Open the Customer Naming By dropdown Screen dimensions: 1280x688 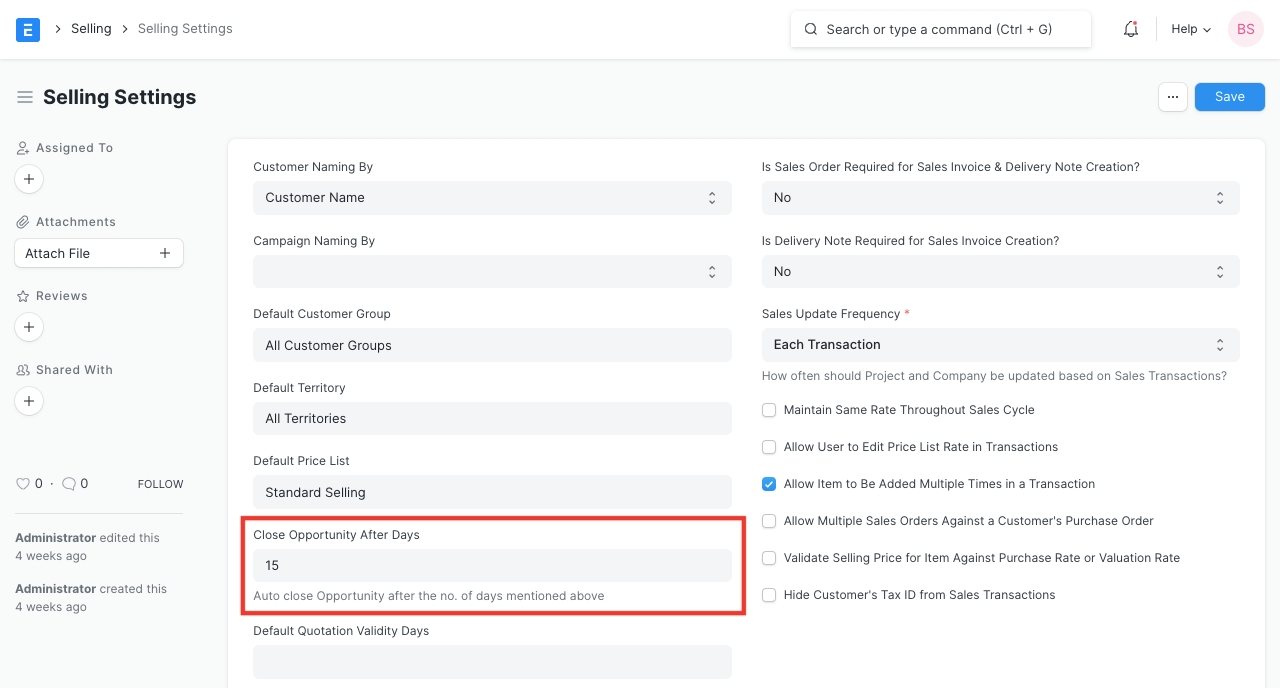[492, 198]
